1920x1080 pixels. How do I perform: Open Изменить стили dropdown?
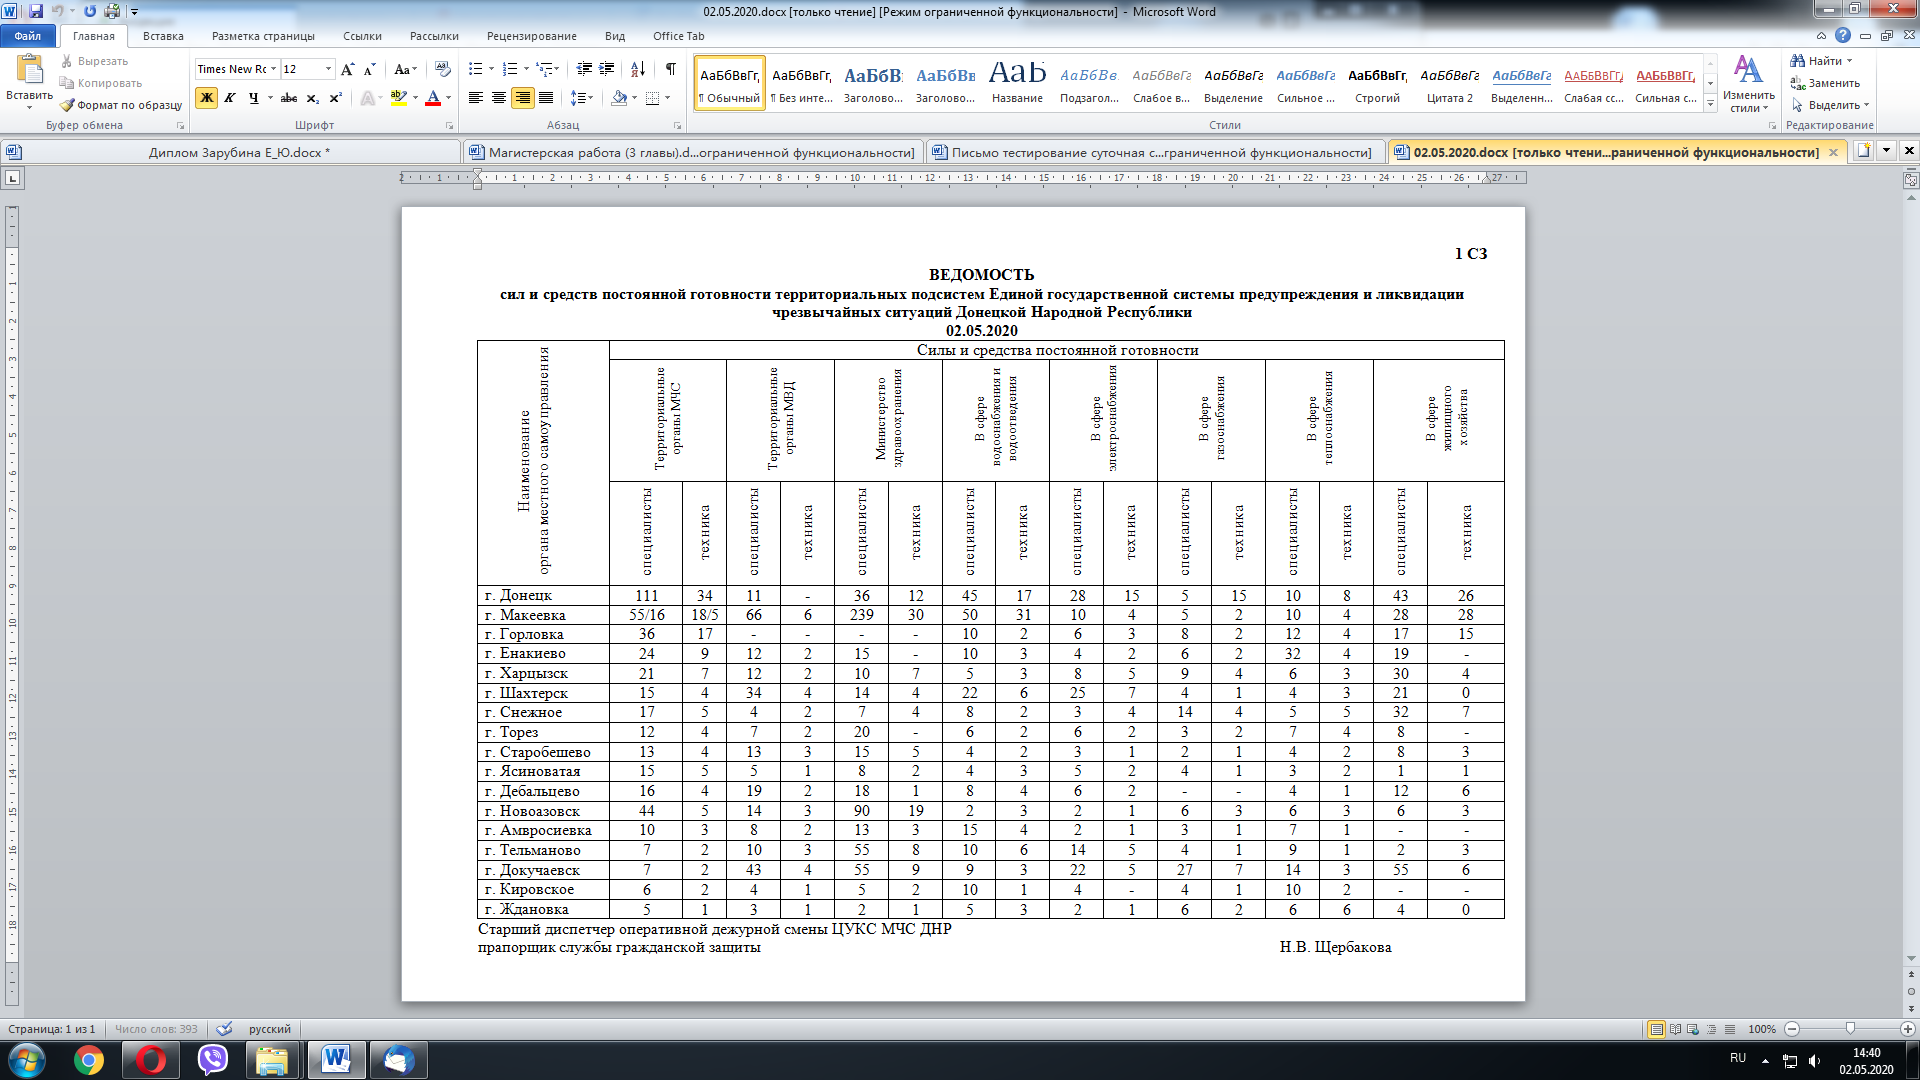coord(1749,84)
